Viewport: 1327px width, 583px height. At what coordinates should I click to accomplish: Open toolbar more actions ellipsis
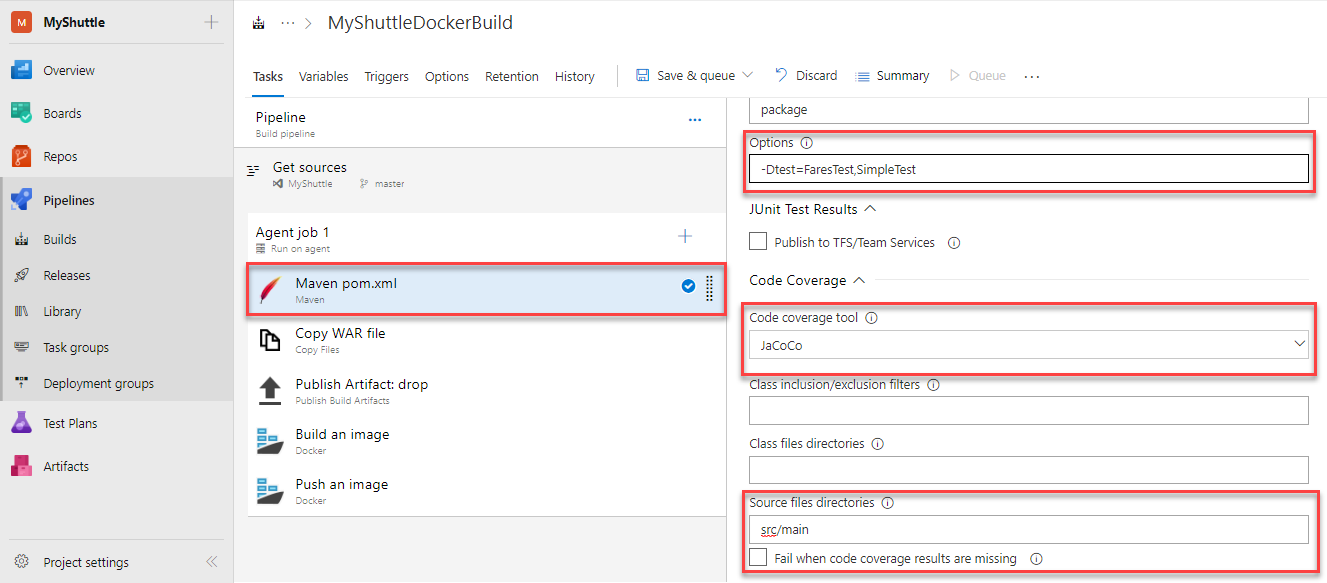[x=1033, y=76]
